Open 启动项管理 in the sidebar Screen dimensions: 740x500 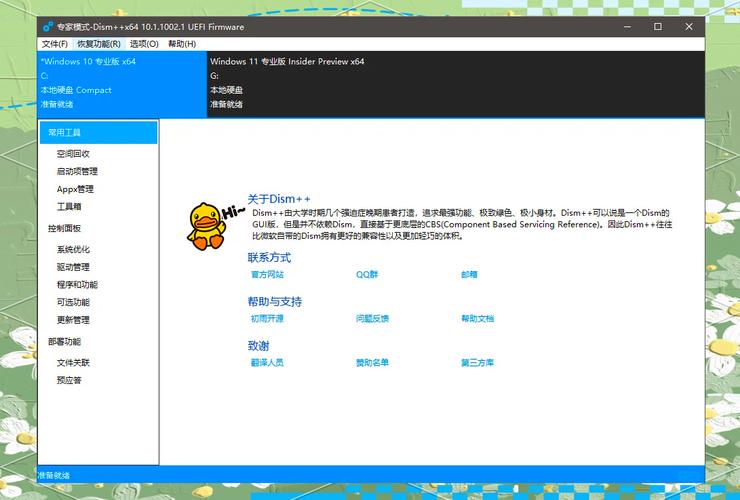pyautogui.click(x=77, y=171)
